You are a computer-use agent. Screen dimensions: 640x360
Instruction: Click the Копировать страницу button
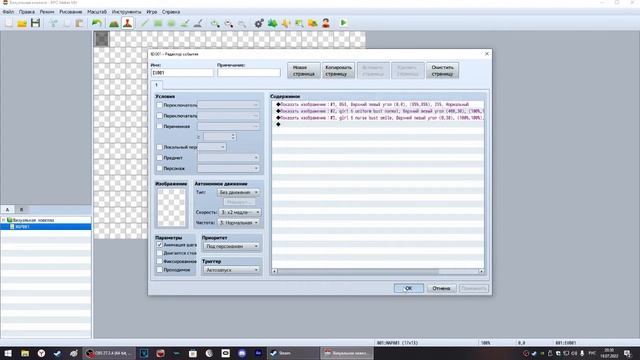[338, 71]
